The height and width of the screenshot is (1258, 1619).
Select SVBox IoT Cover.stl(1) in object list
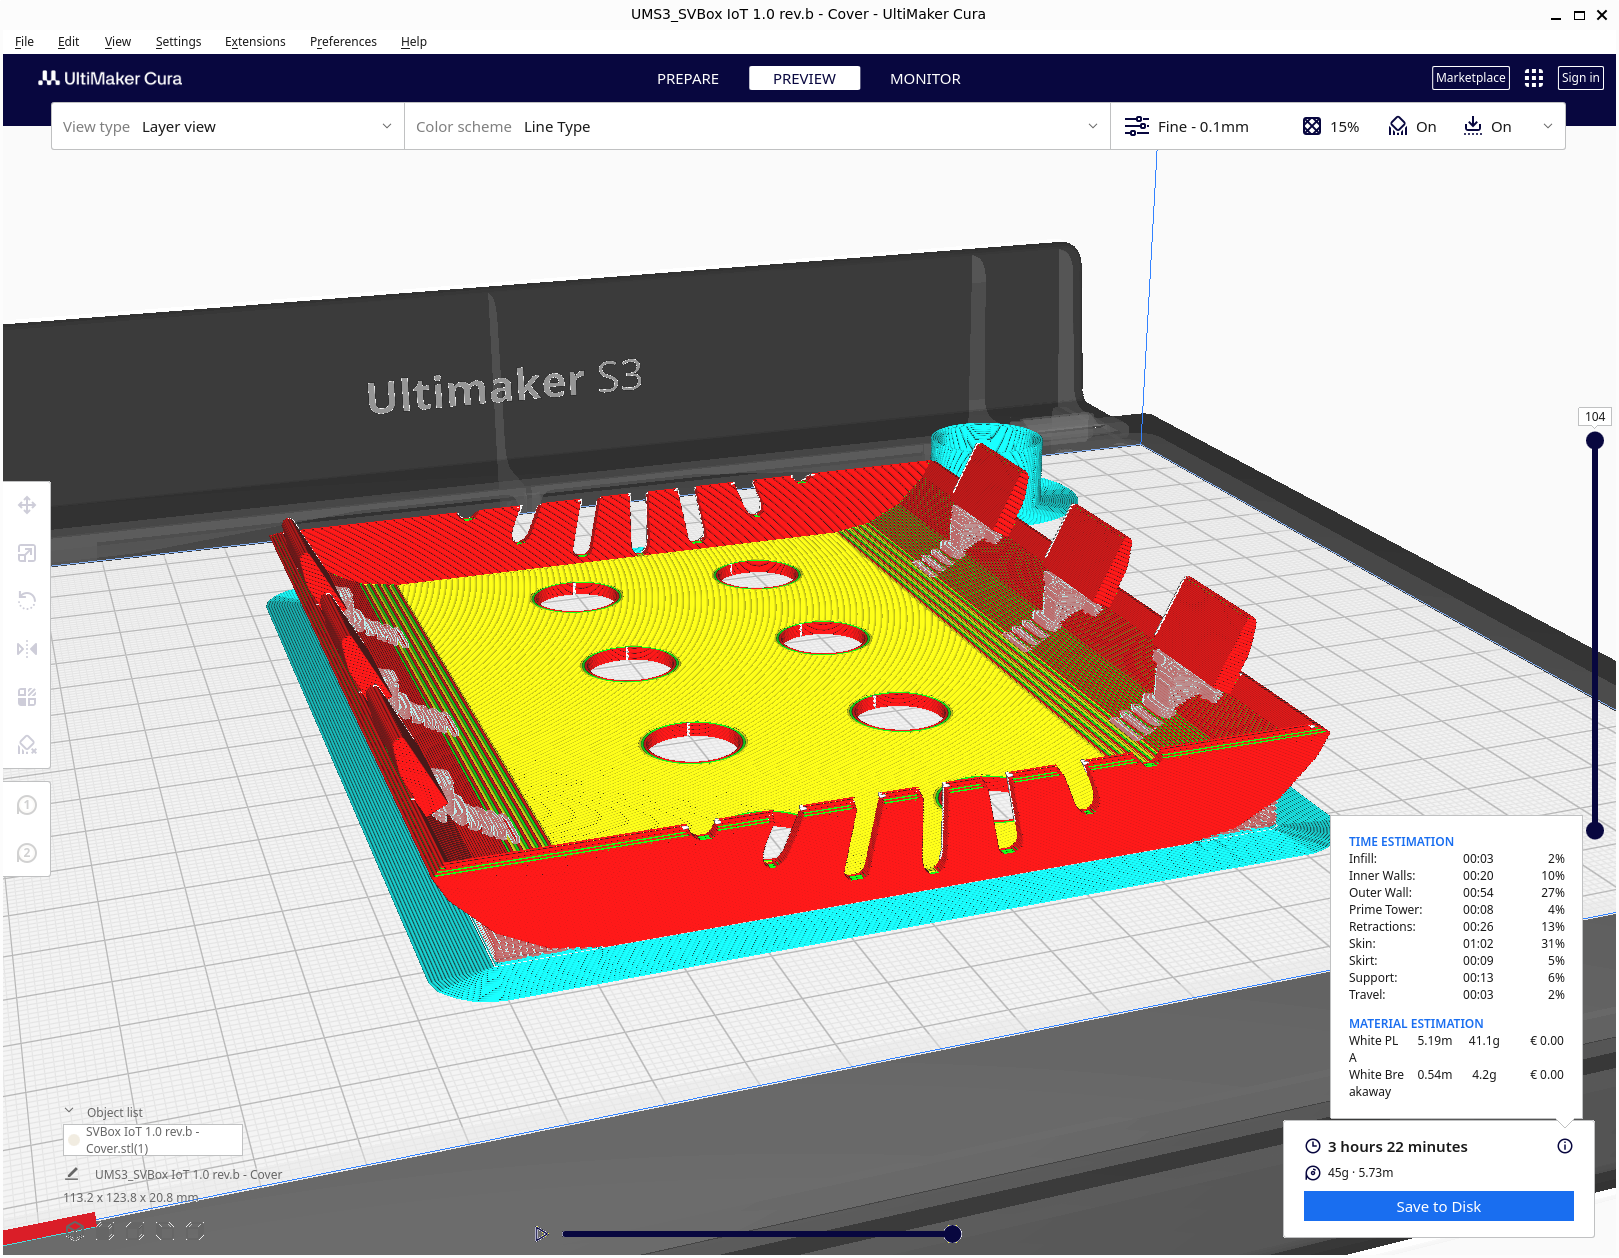tap(153, 1140)
